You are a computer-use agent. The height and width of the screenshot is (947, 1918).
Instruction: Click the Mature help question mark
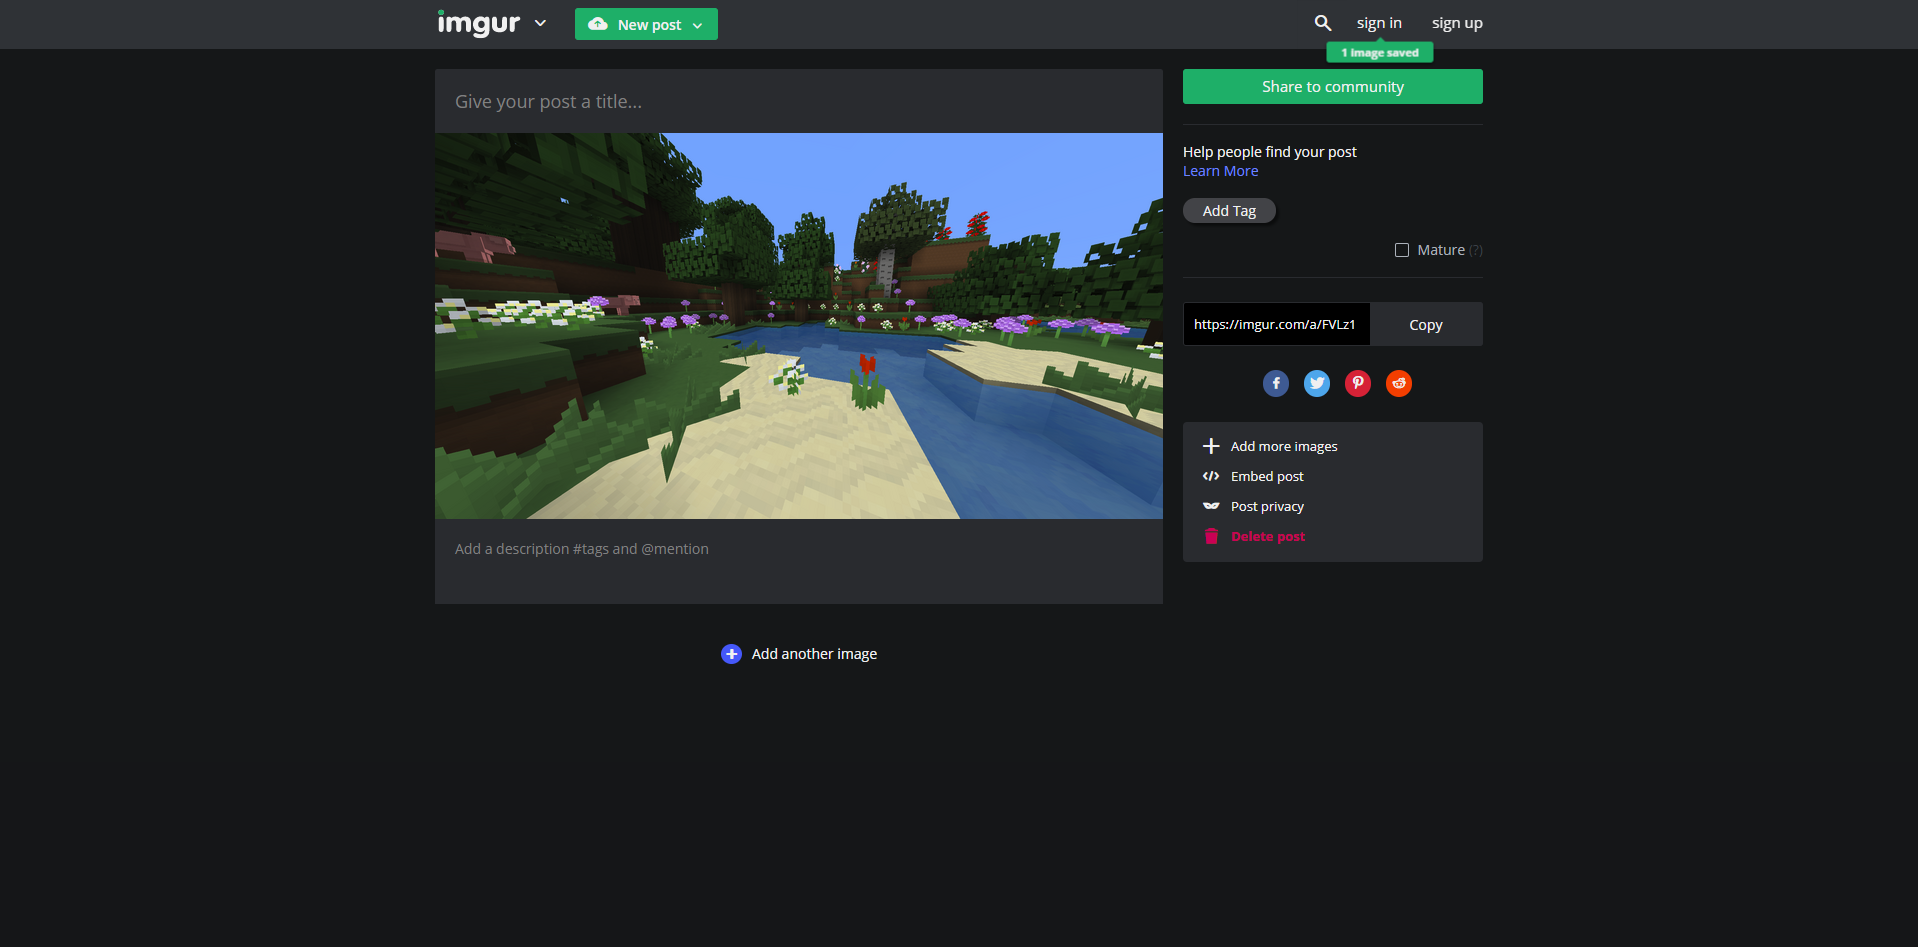(1476, 251)
